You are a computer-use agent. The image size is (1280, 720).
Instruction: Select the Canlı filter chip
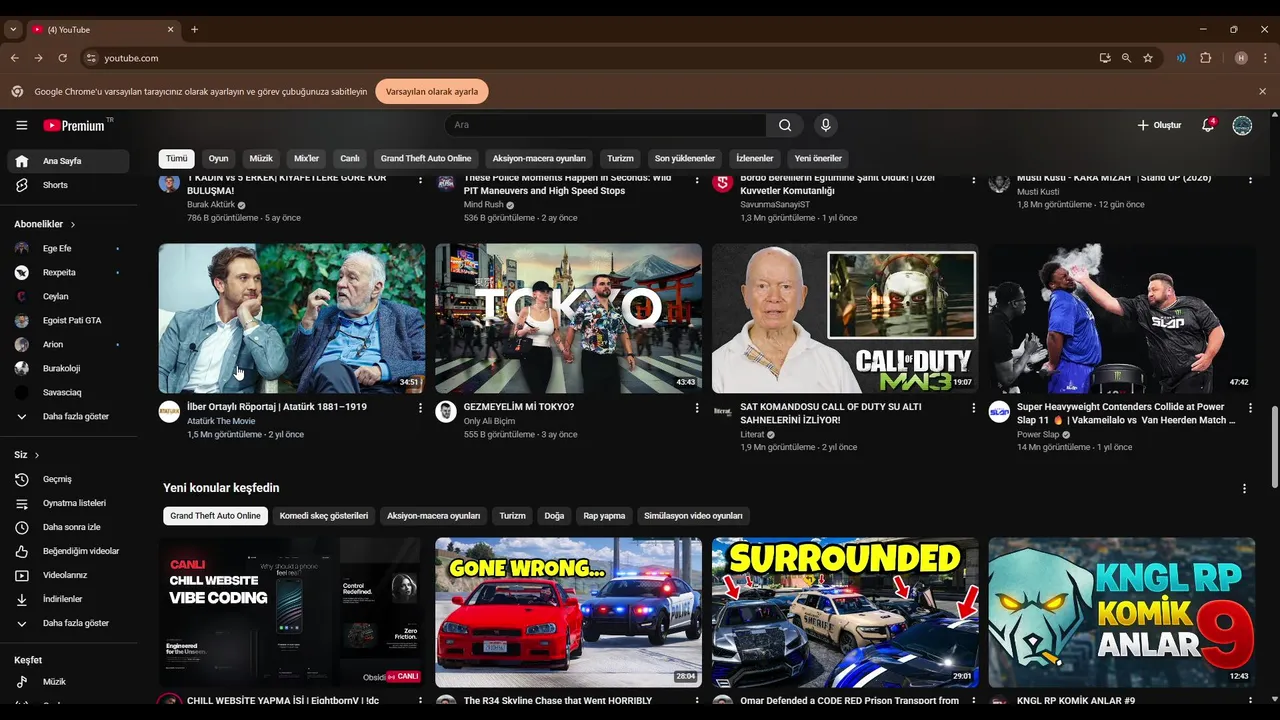pyautogui.click(x=350, y=158)
